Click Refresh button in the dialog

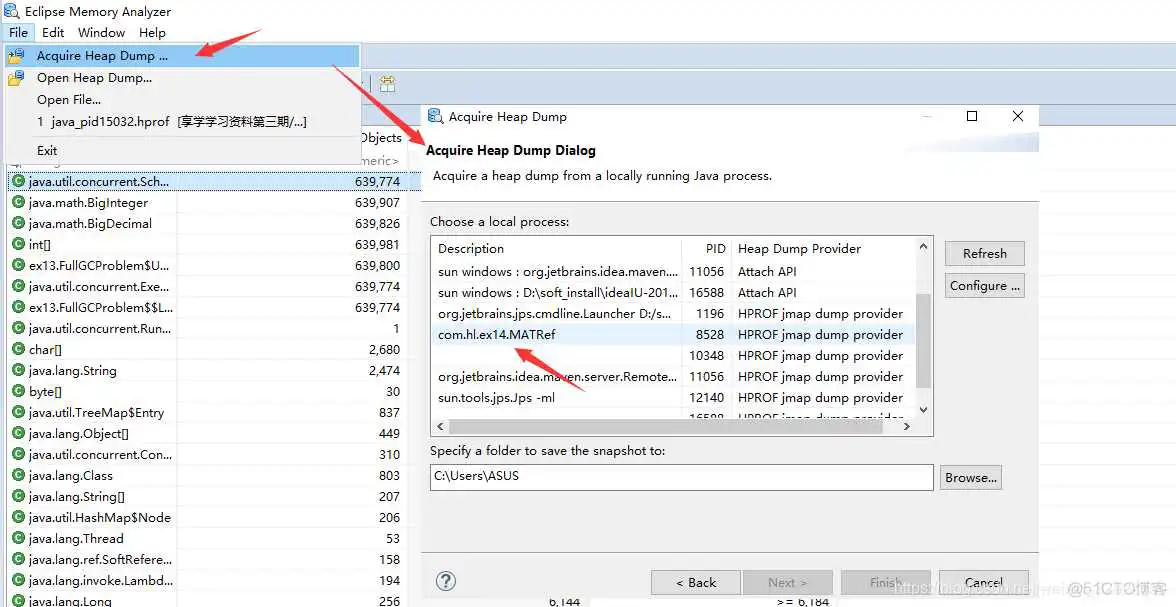(x=985, y=254)
